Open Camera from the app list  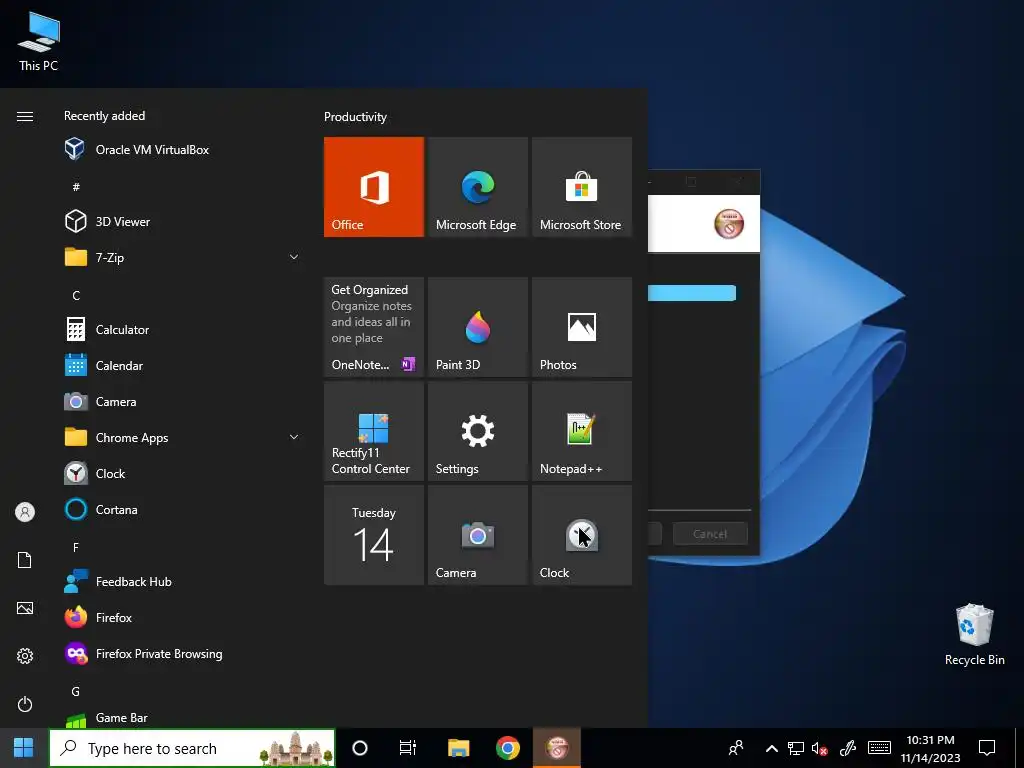click(x=182, y=402)
